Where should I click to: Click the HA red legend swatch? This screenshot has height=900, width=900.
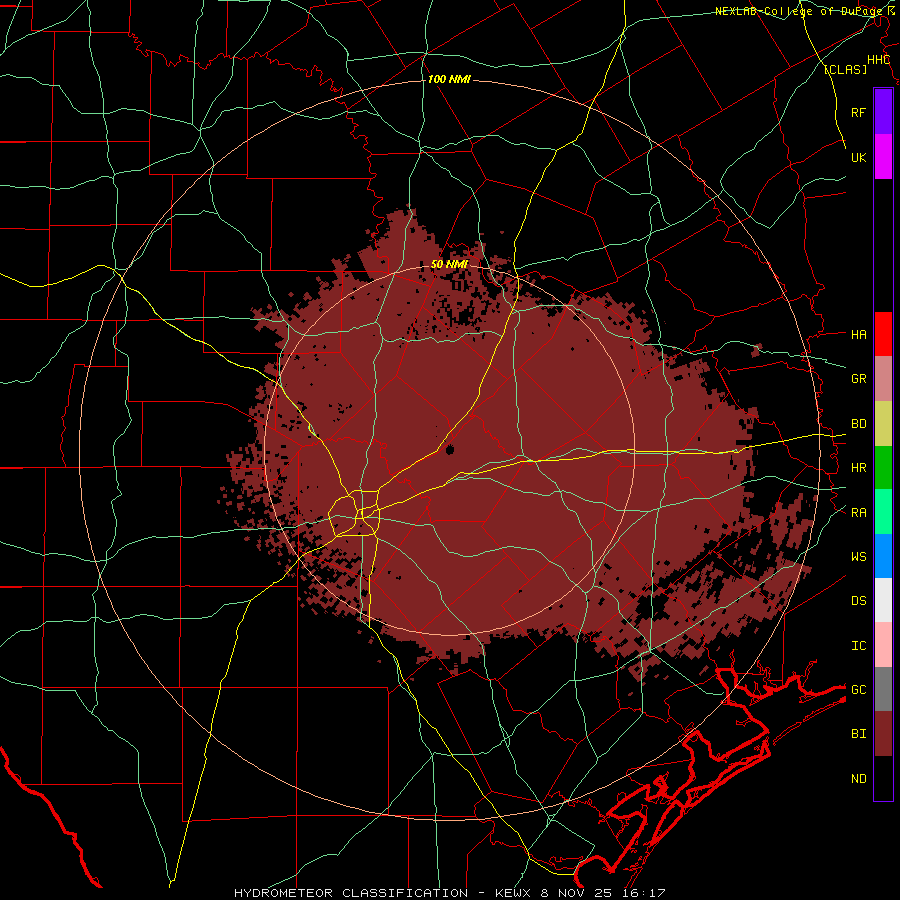[x=883, y=334]
